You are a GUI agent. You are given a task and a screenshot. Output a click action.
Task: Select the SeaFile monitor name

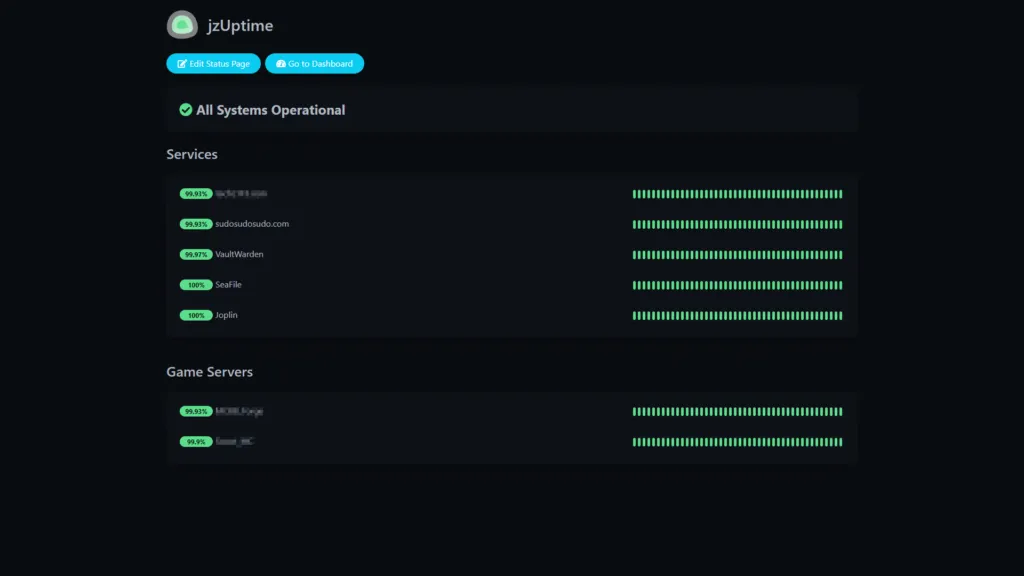click(x=228, y=285)
